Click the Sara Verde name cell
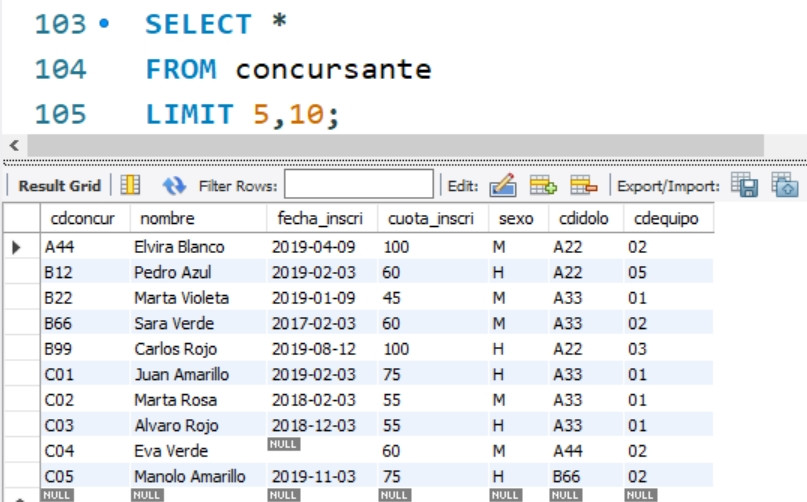The image size is (807, 502). click(x=198, y=323)
